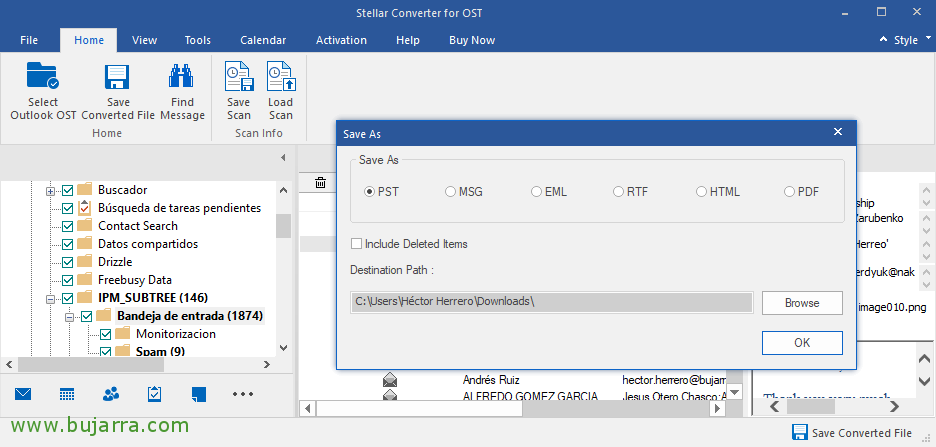The width and height of the screenshot is (936, 447).
Task: Collapse the left folder pane arrow
Action: (x=283, y=158)
